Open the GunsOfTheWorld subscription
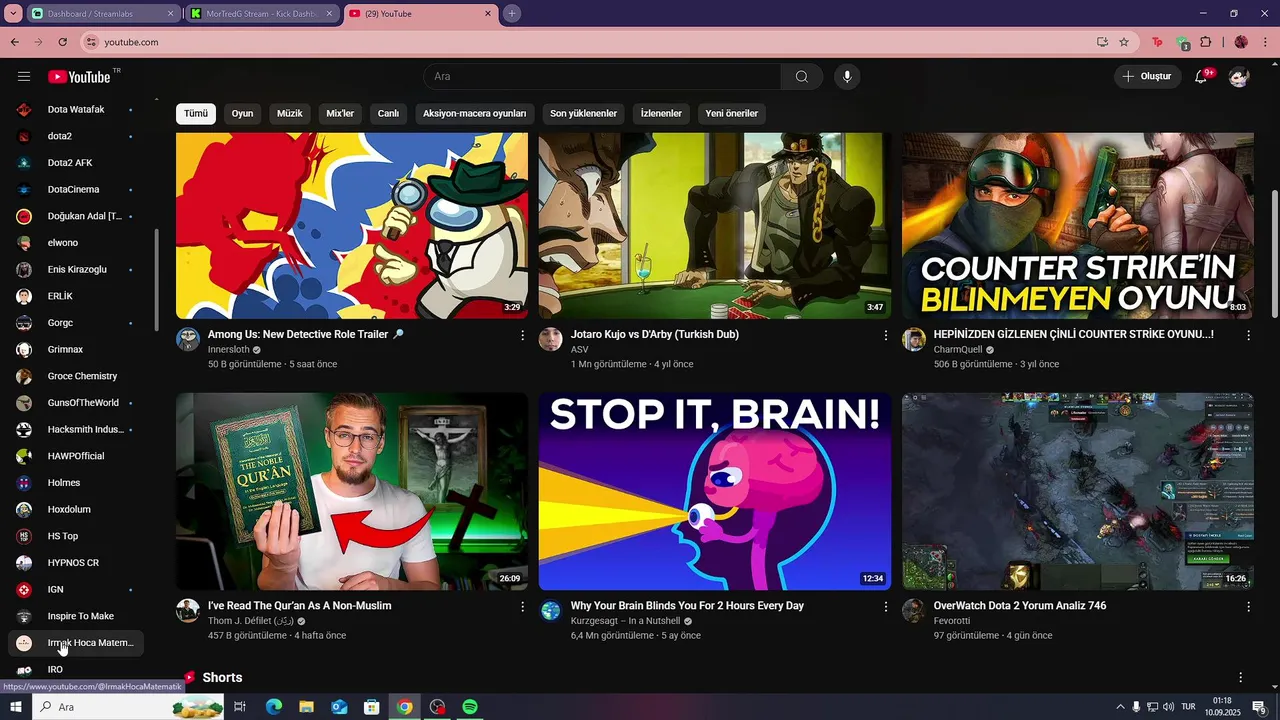 click(x=76, y=403)
